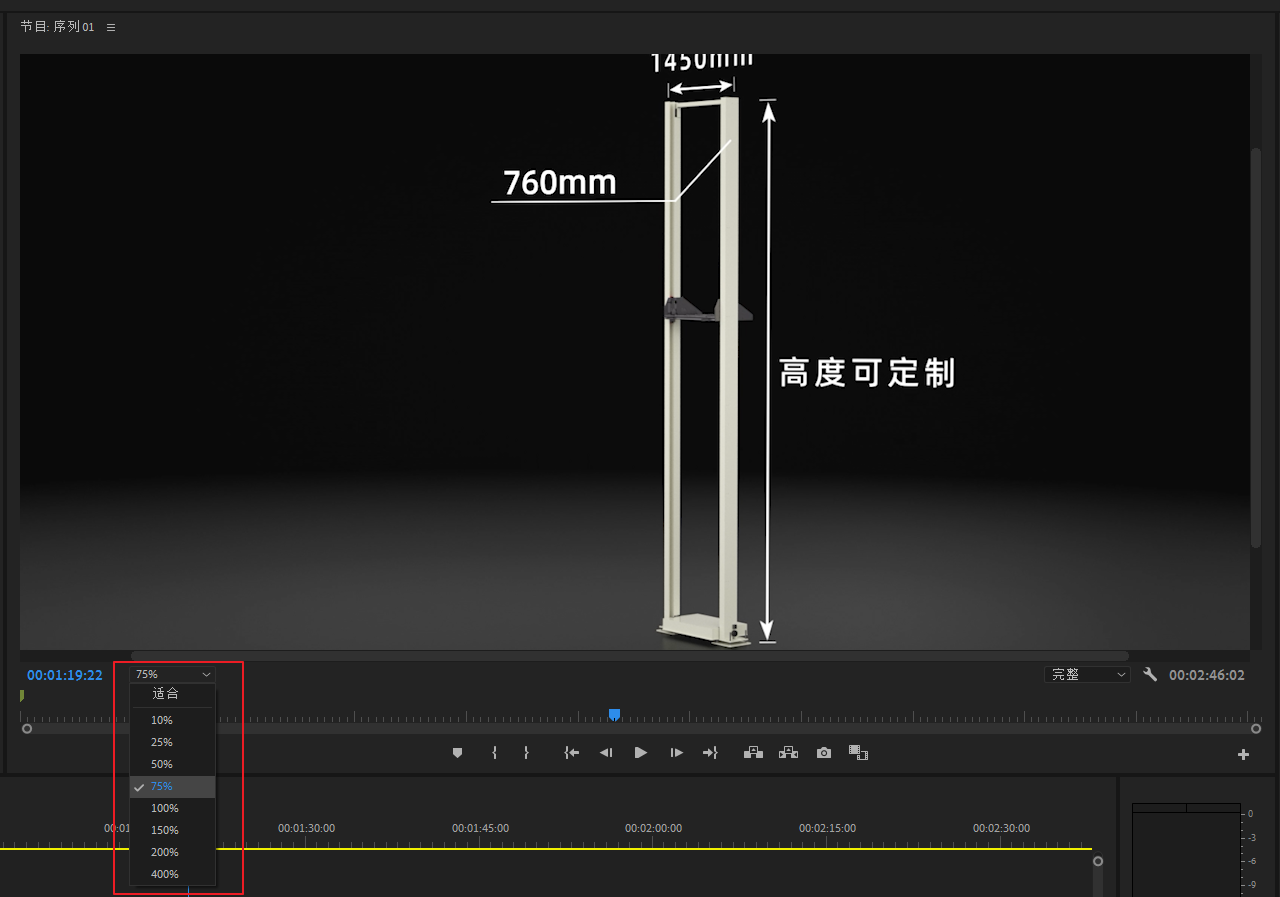
Task: Step forward one frame
Action: (x=677, y=753)
